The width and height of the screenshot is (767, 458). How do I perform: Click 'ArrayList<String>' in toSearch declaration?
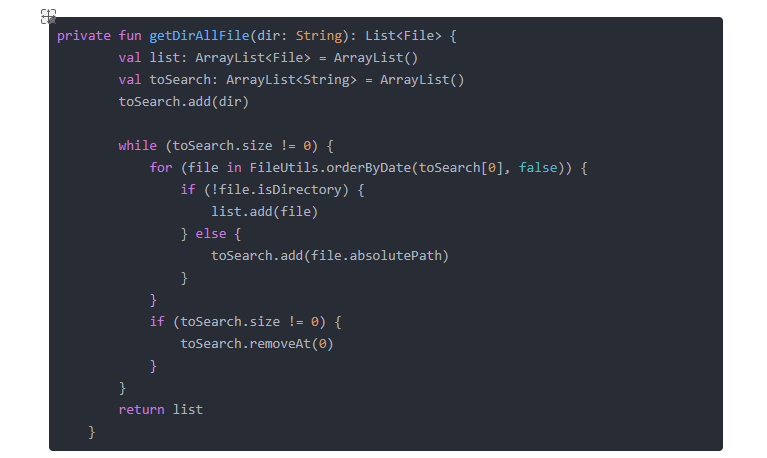[291, 80]
